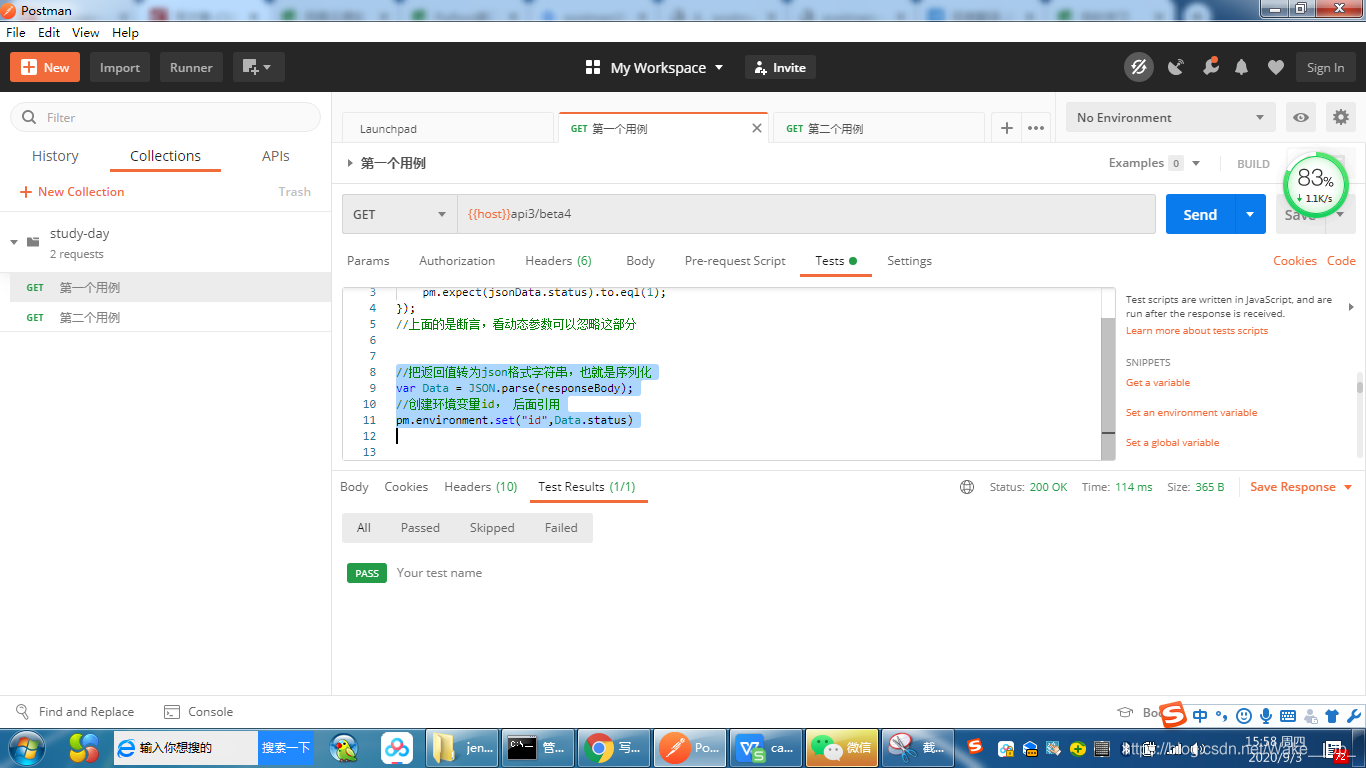
Task: Click the 83% network speed floating widget
Action: (1316, 184)
